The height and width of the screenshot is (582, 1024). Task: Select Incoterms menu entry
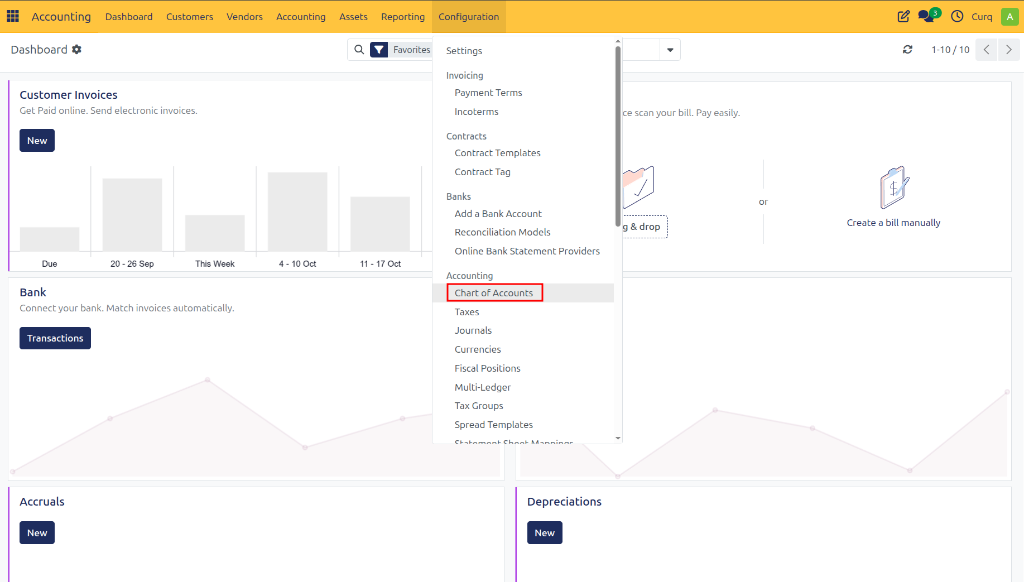(476, 112)
